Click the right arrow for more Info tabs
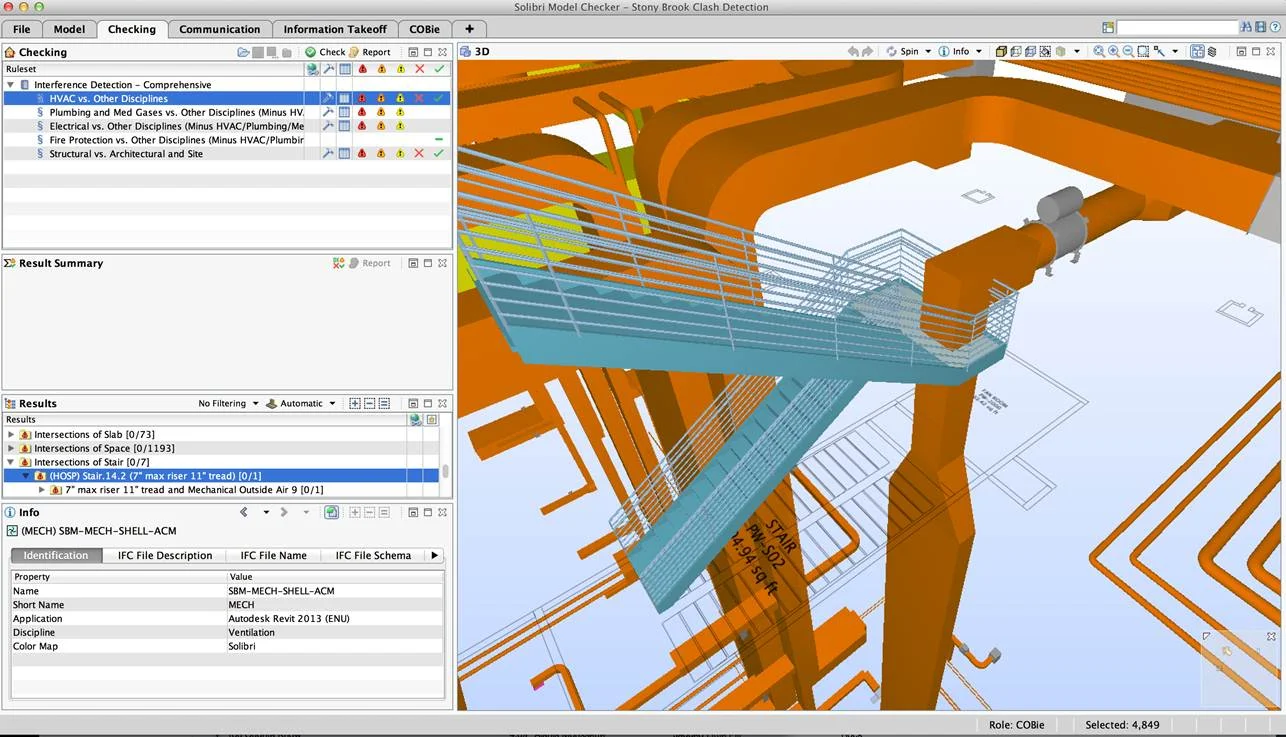This screenshot has width=1286, height=737. coord(434,555)
